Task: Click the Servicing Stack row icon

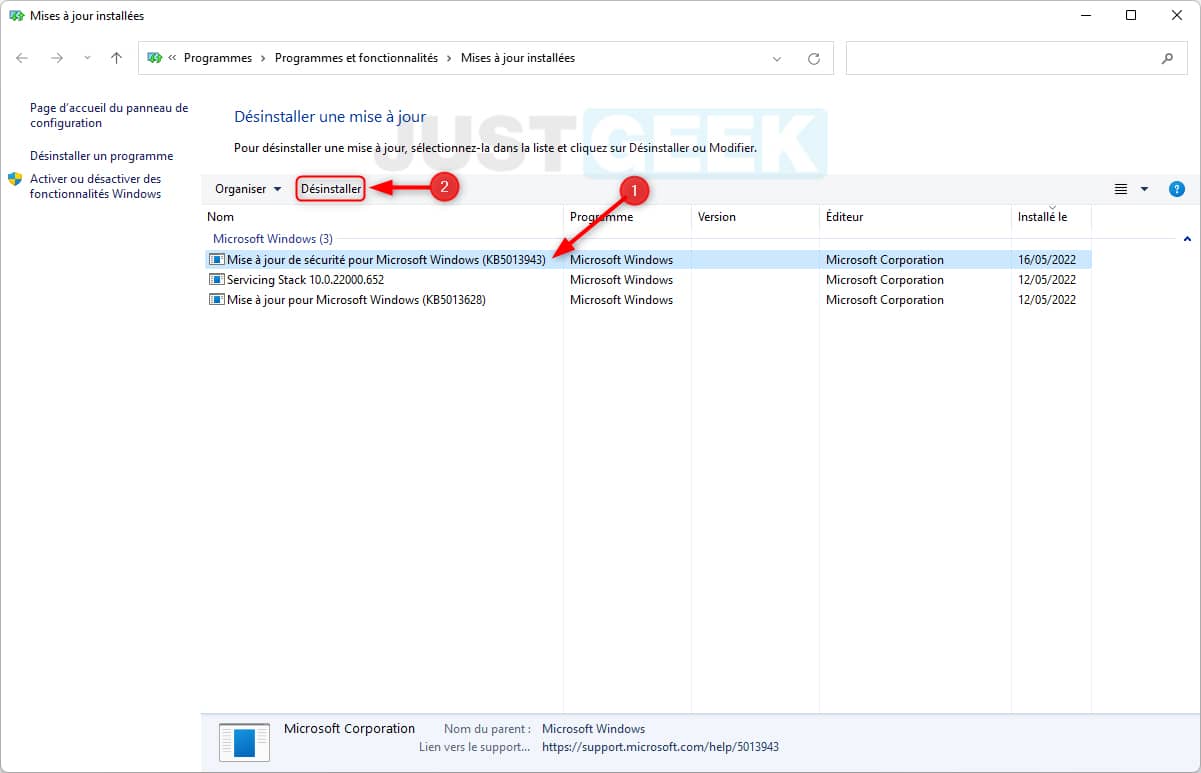Action: 217,280
